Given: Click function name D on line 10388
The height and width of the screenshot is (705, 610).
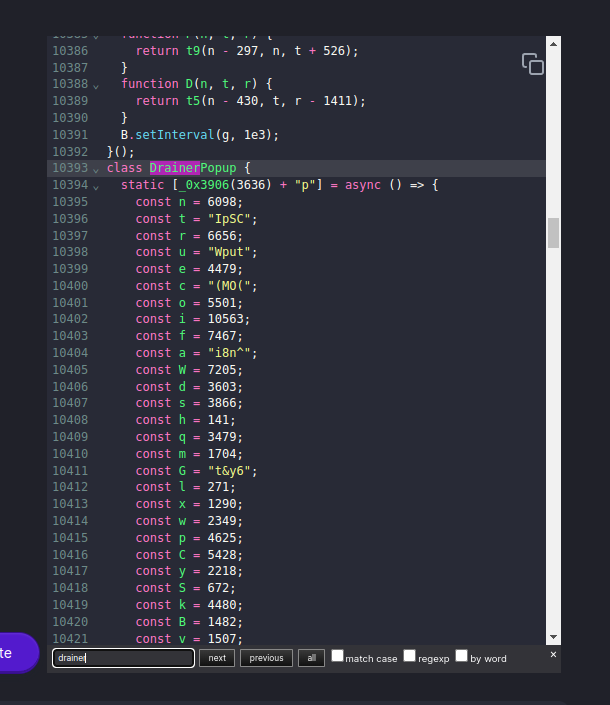Looking at the screenshot, I should (x=189, y=84).
